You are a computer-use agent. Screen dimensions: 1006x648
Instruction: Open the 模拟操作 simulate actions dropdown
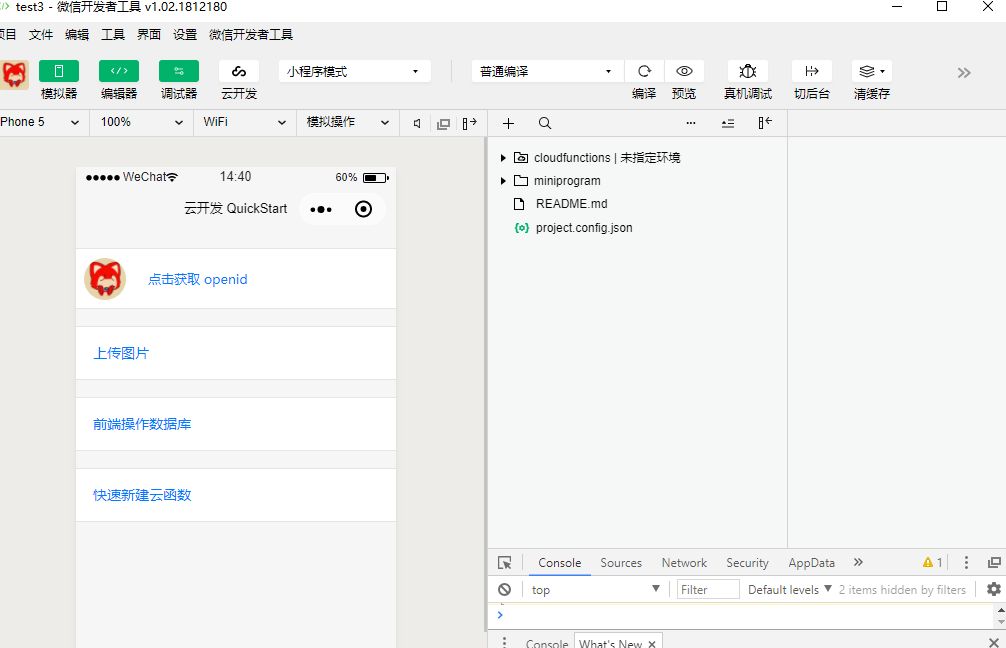coord(347,123)
